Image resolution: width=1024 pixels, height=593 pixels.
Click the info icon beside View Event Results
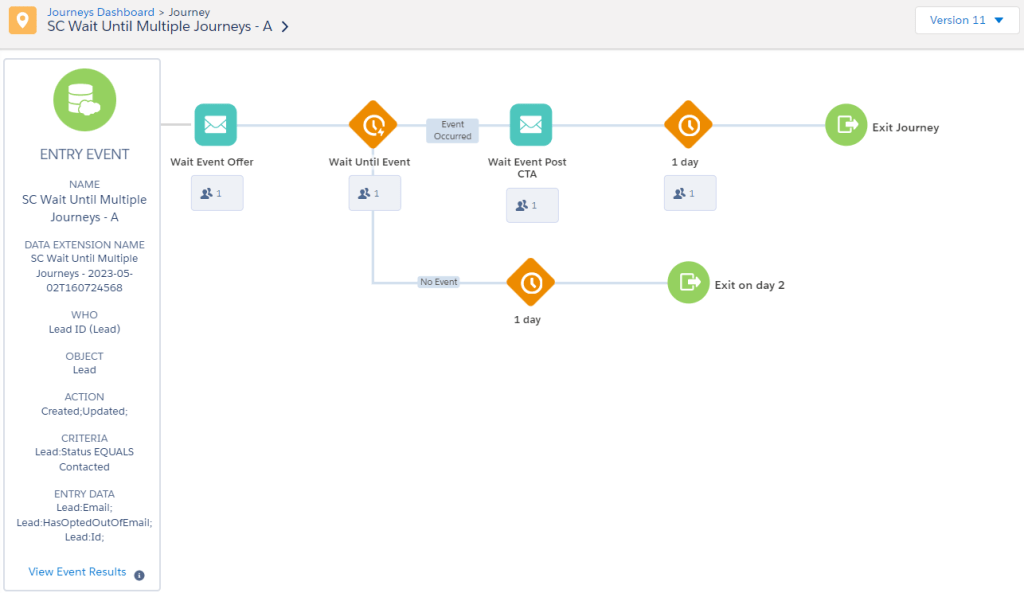[x=139, y=575]
